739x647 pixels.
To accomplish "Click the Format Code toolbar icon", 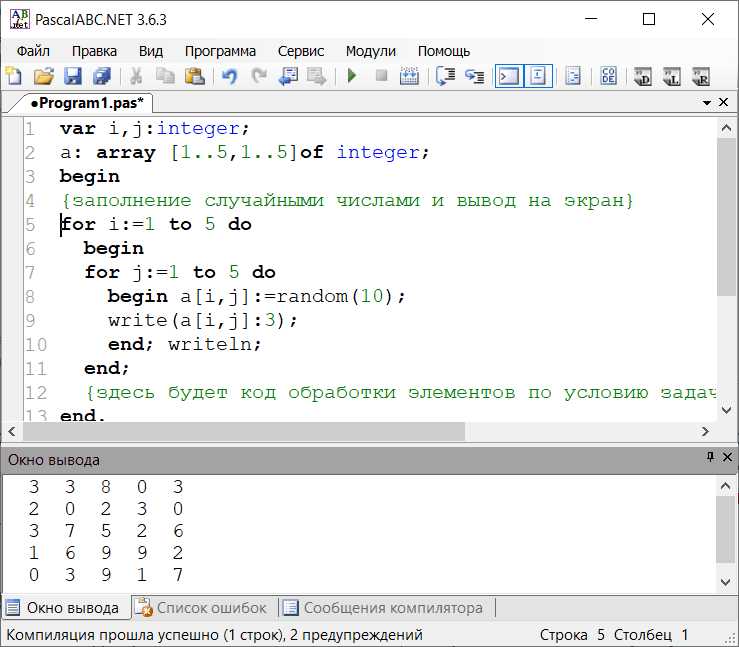I will tap(573, 76).
